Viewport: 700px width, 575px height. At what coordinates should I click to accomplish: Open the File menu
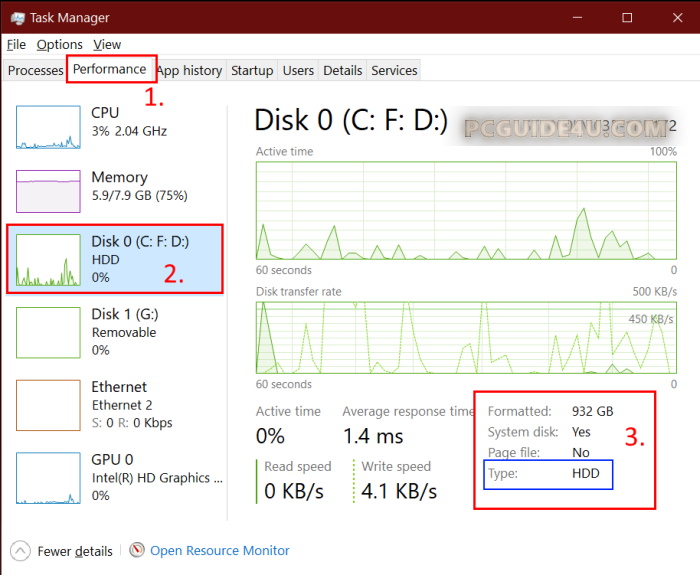point(16,44)
